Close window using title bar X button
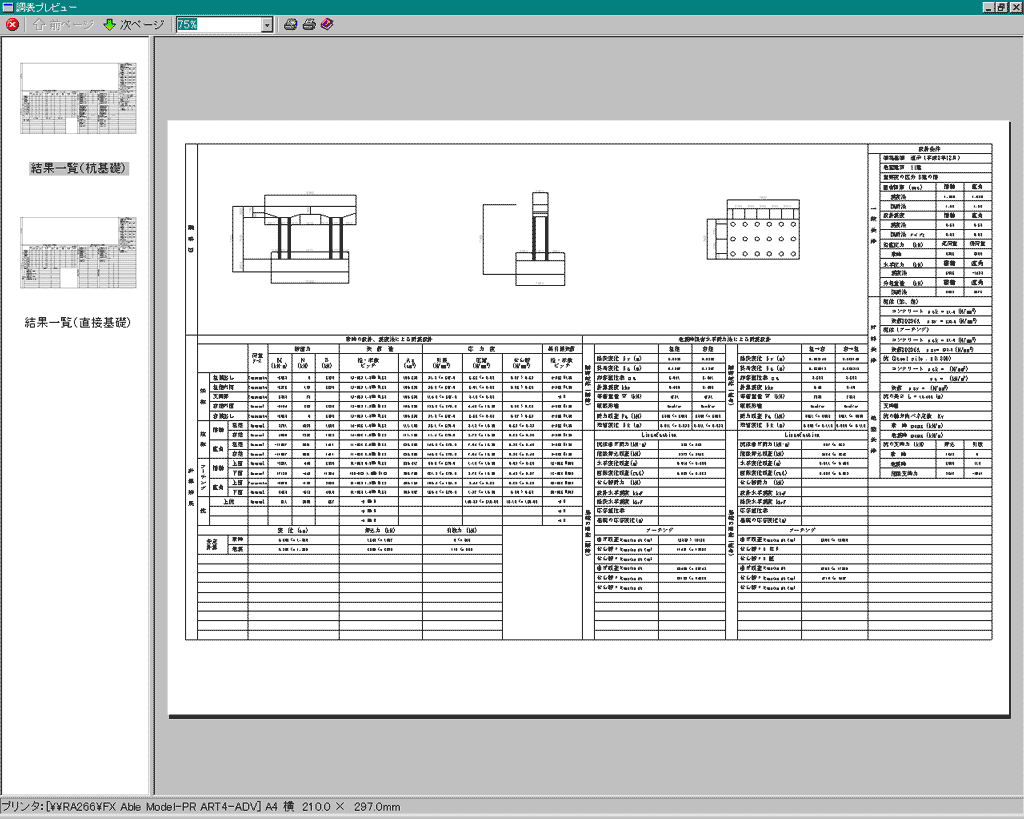Viewport: 1024px width, 819px height. click(x=1015, y=7)
